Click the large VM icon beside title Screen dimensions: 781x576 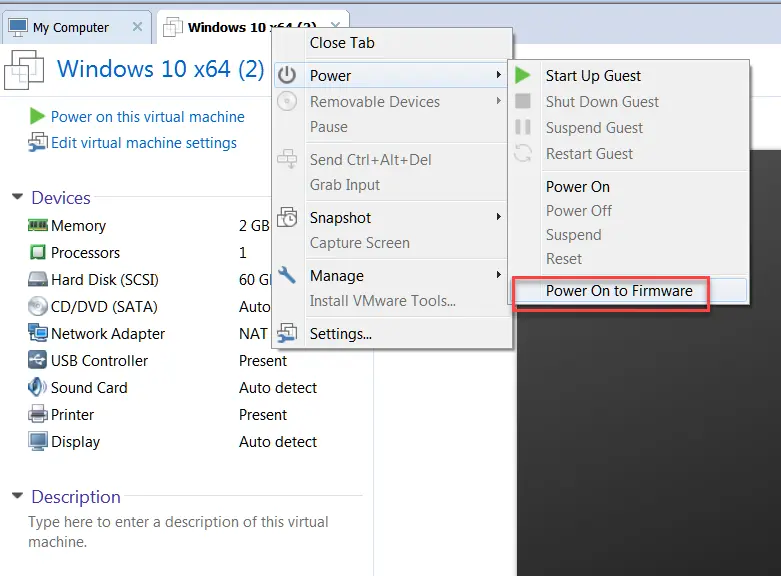(x=24, y=70)
